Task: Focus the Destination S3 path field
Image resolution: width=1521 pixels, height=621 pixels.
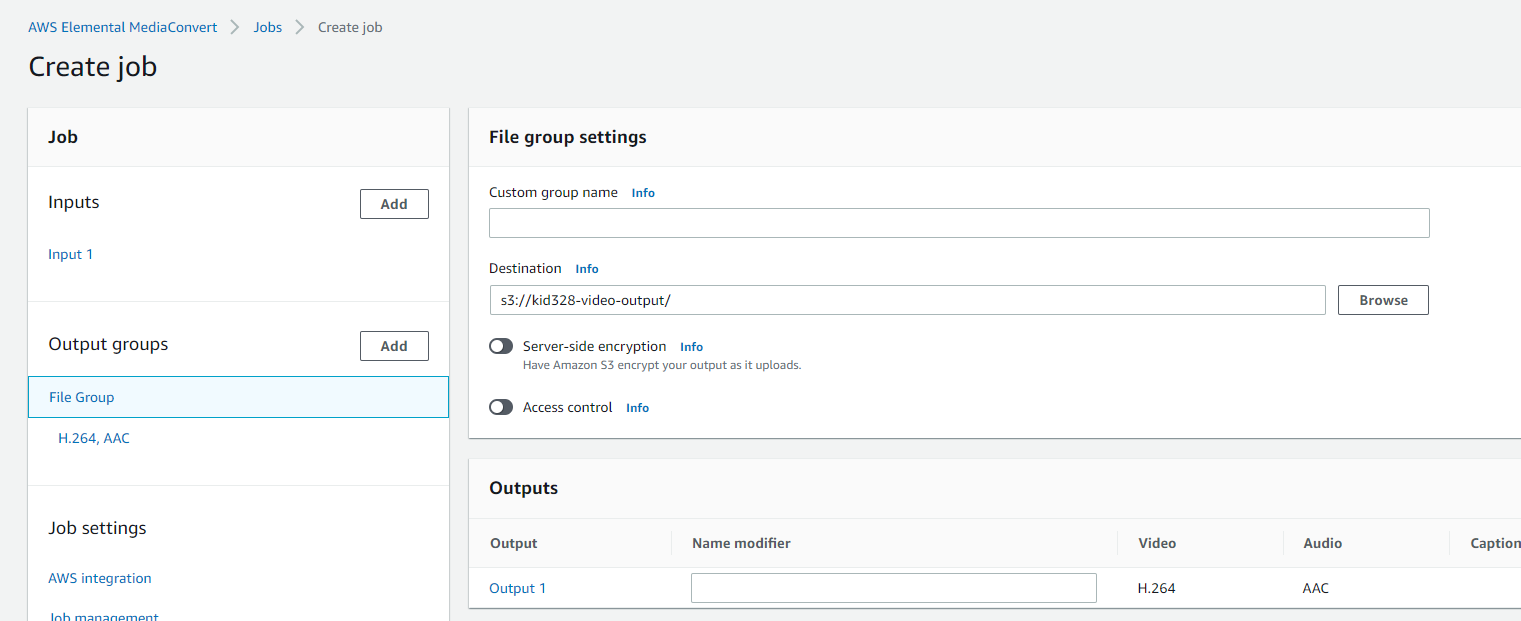Action: tap(906, 300)
